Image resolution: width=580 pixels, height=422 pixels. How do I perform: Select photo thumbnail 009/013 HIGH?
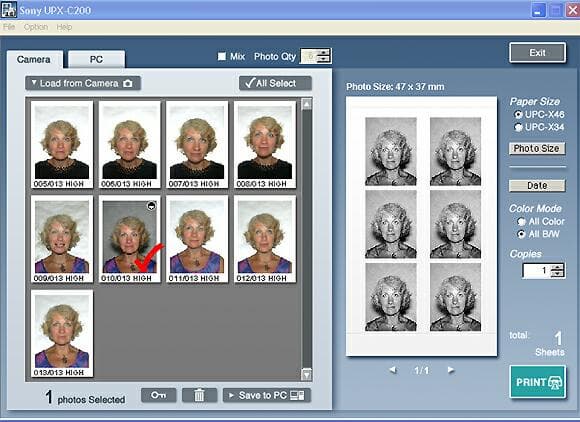(x=62, y=239)
